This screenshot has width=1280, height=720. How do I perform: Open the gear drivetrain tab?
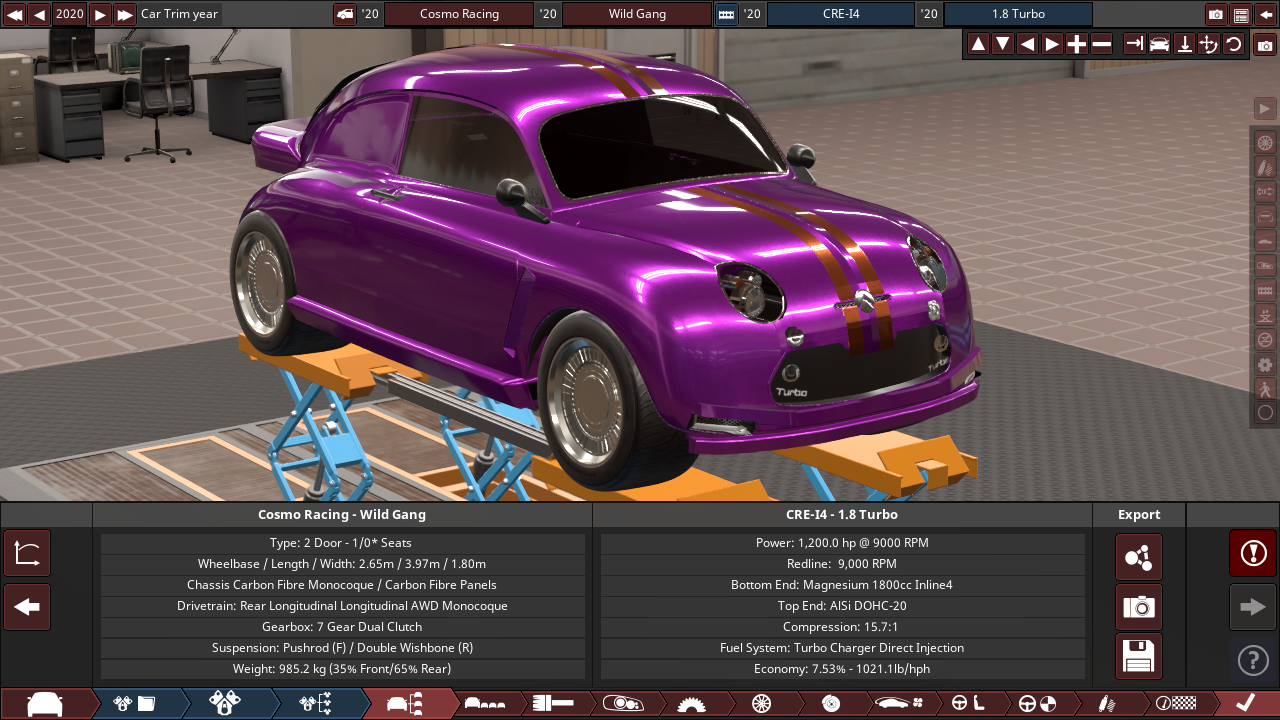point(692,704)
